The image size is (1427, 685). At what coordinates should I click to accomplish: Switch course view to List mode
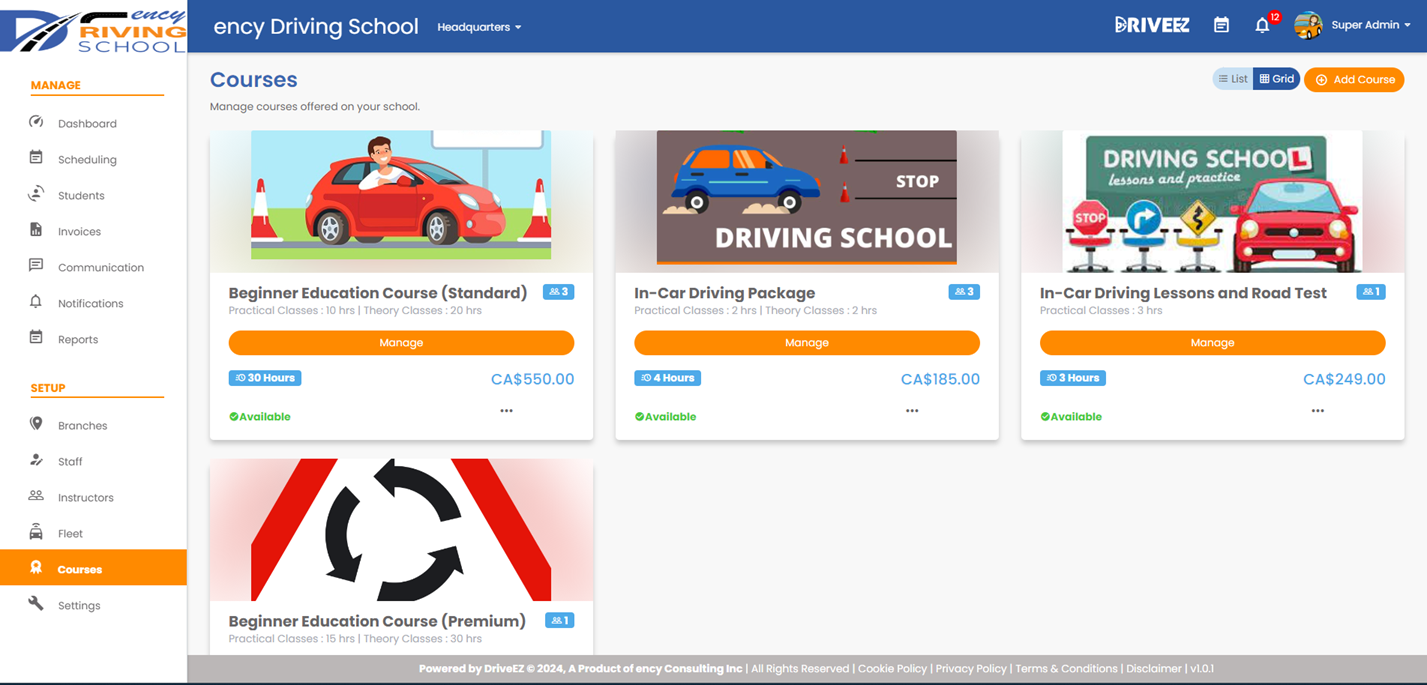1232,78
